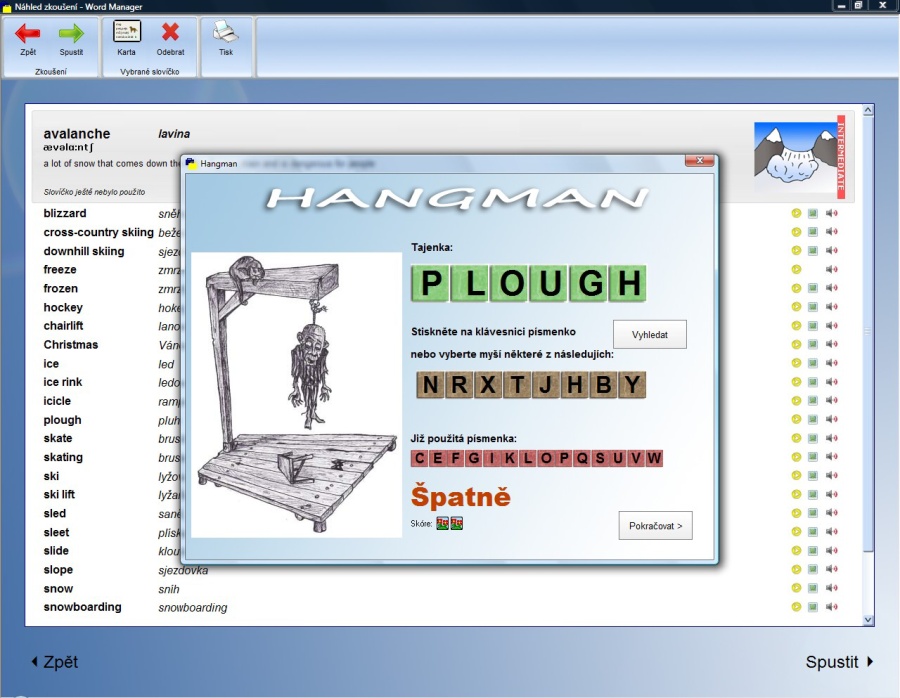Click yellow play icon in the snowboarding row
Screen dimensions: 900x698
(796, 607)
